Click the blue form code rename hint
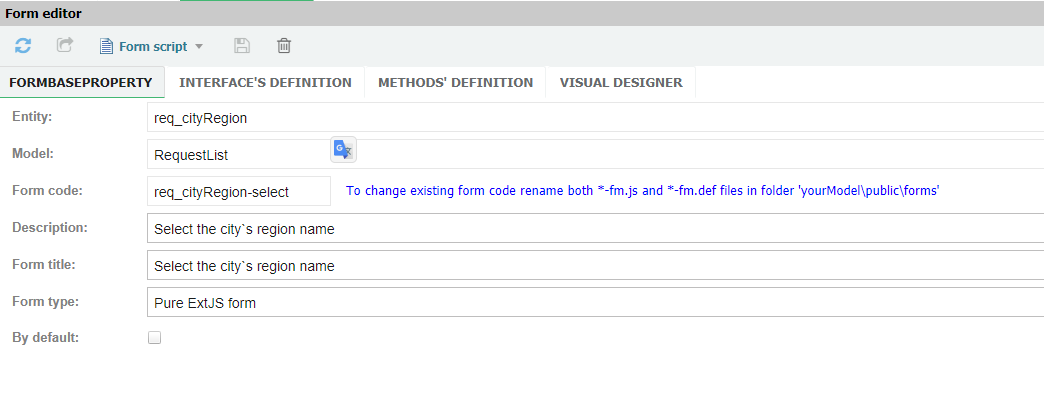This screenshot has height=406, width=1044. click(x=642, y=191)
